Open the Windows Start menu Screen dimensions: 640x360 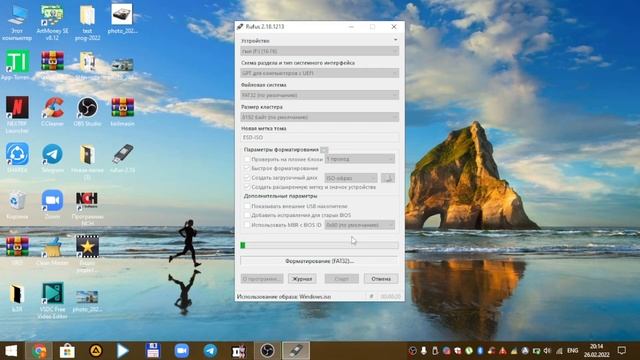11,351
